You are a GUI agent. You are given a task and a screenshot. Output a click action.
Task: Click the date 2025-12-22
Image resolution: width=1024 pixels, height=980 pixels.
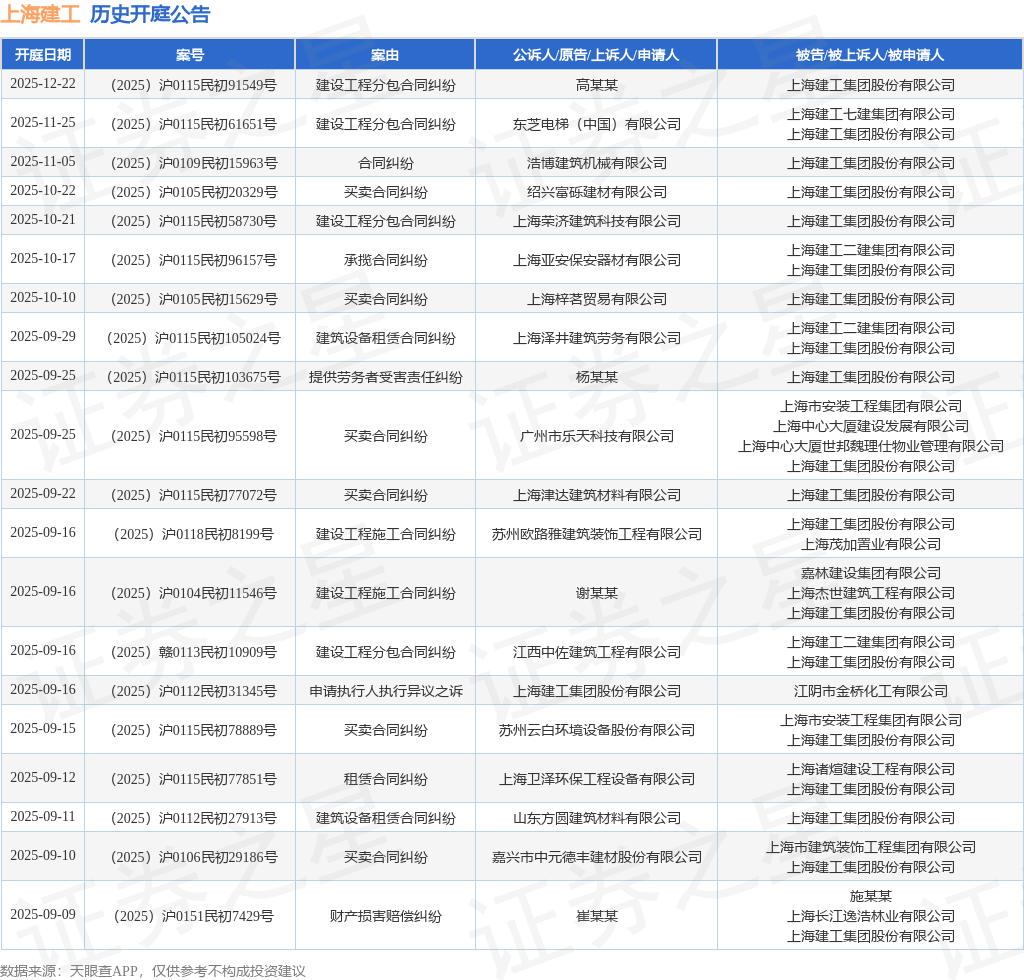coord(43,84)
